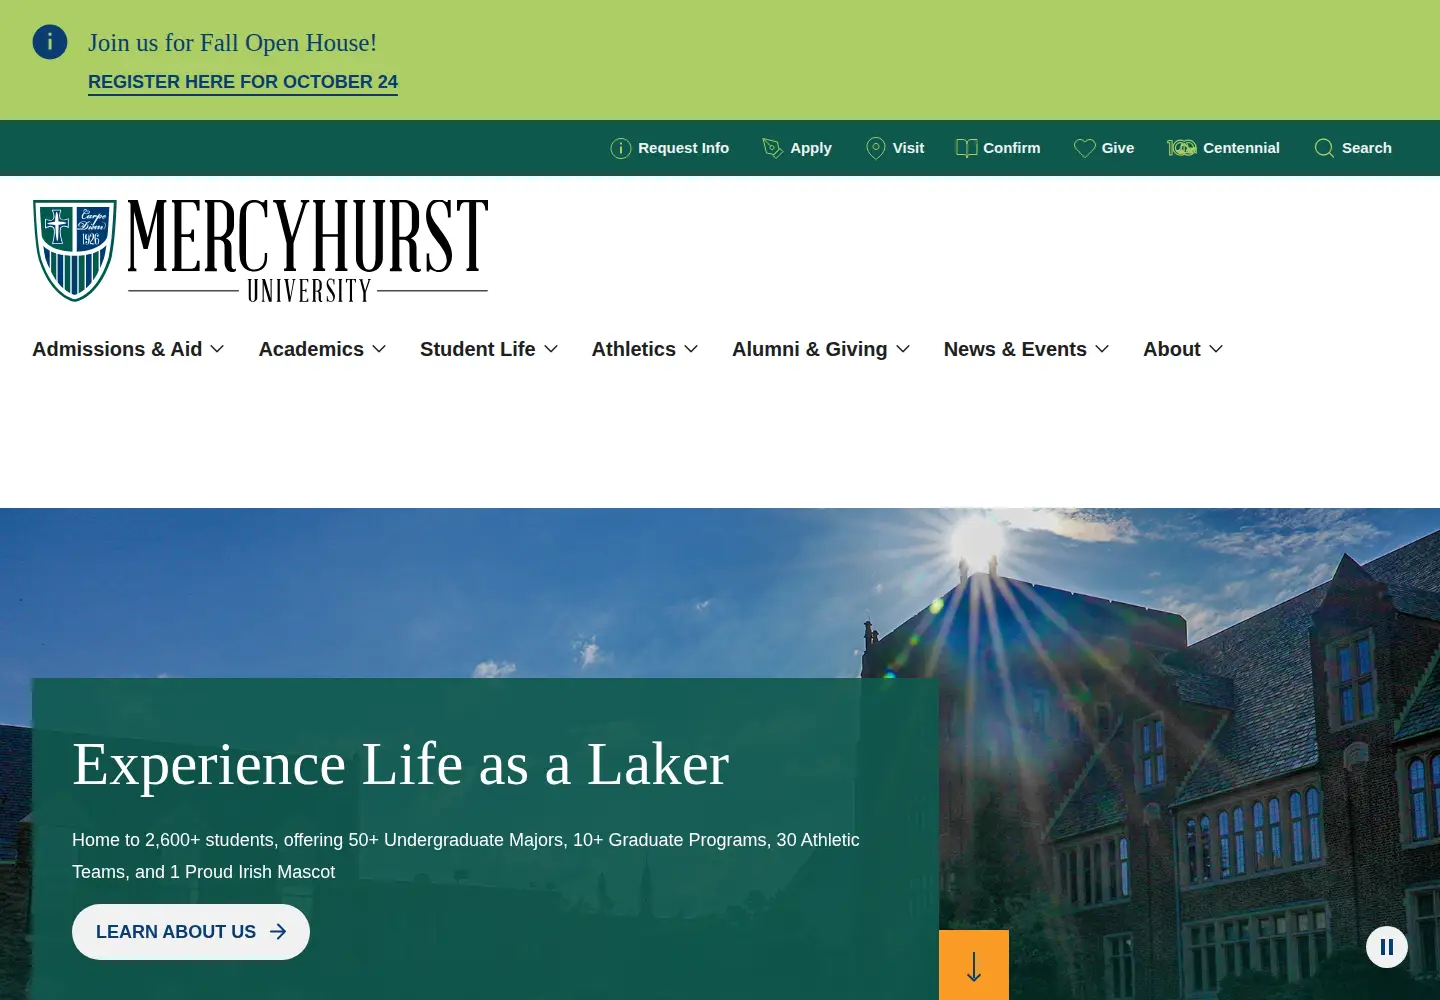Open the Student Life menu label
The image size is (1440, 1000).
click(477, 349)
